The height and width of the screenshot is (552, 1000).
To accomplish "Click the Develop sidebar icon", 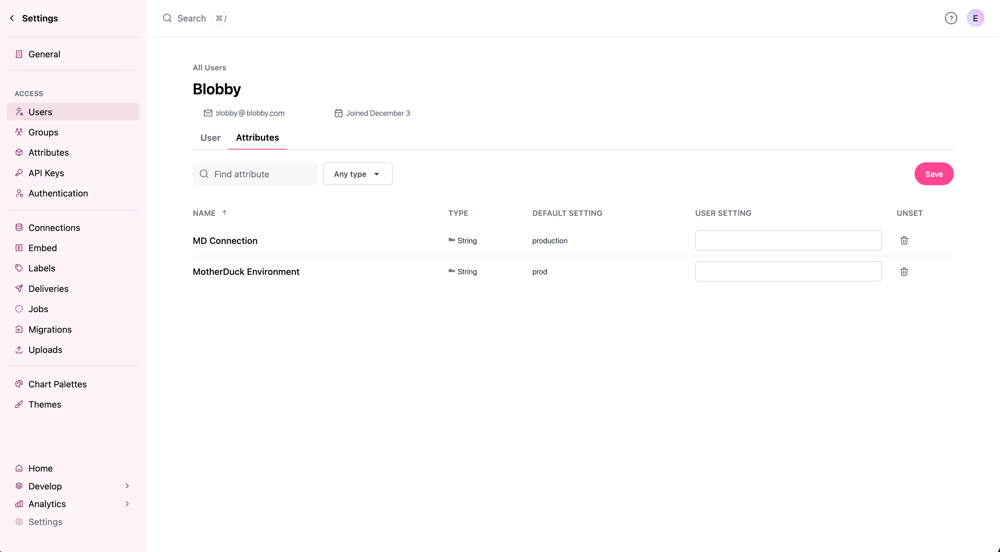I will [19, 486].
